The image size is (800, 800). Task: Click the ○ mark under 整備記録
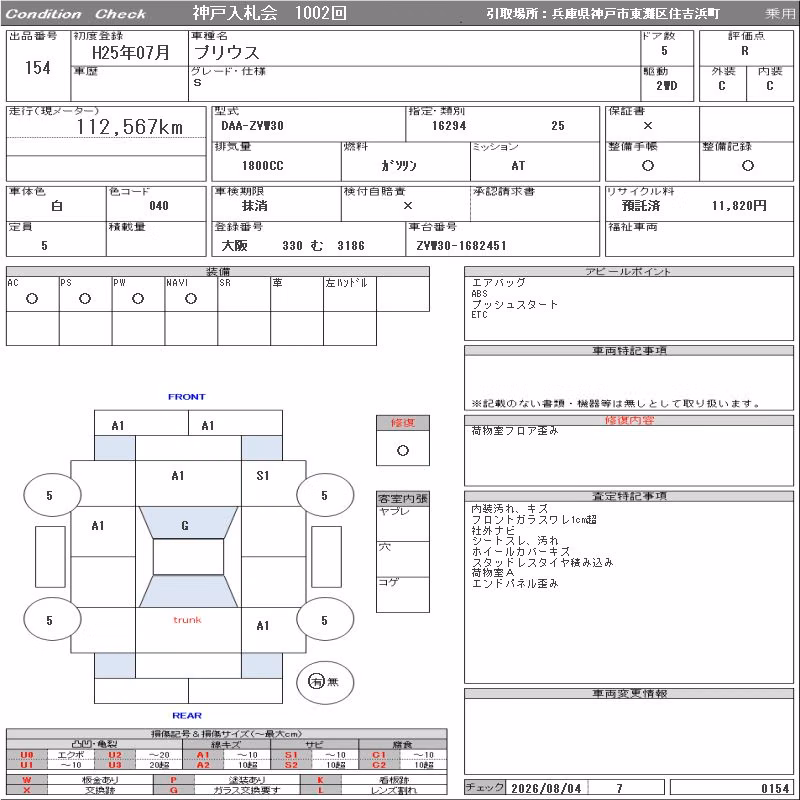point(747,165)
